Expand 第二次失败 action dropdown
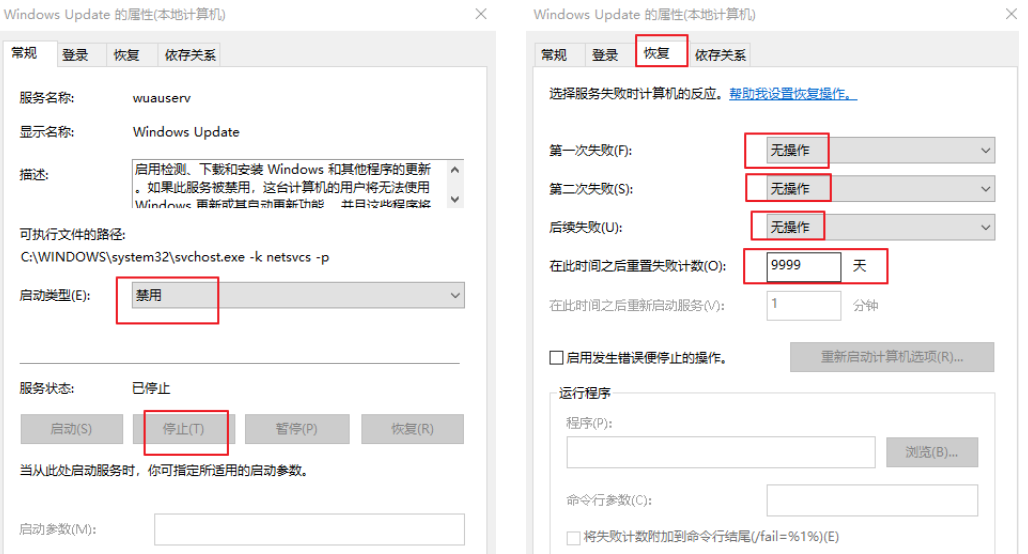The height and width of the screenshot is (554, 1028). pos(880,189)
